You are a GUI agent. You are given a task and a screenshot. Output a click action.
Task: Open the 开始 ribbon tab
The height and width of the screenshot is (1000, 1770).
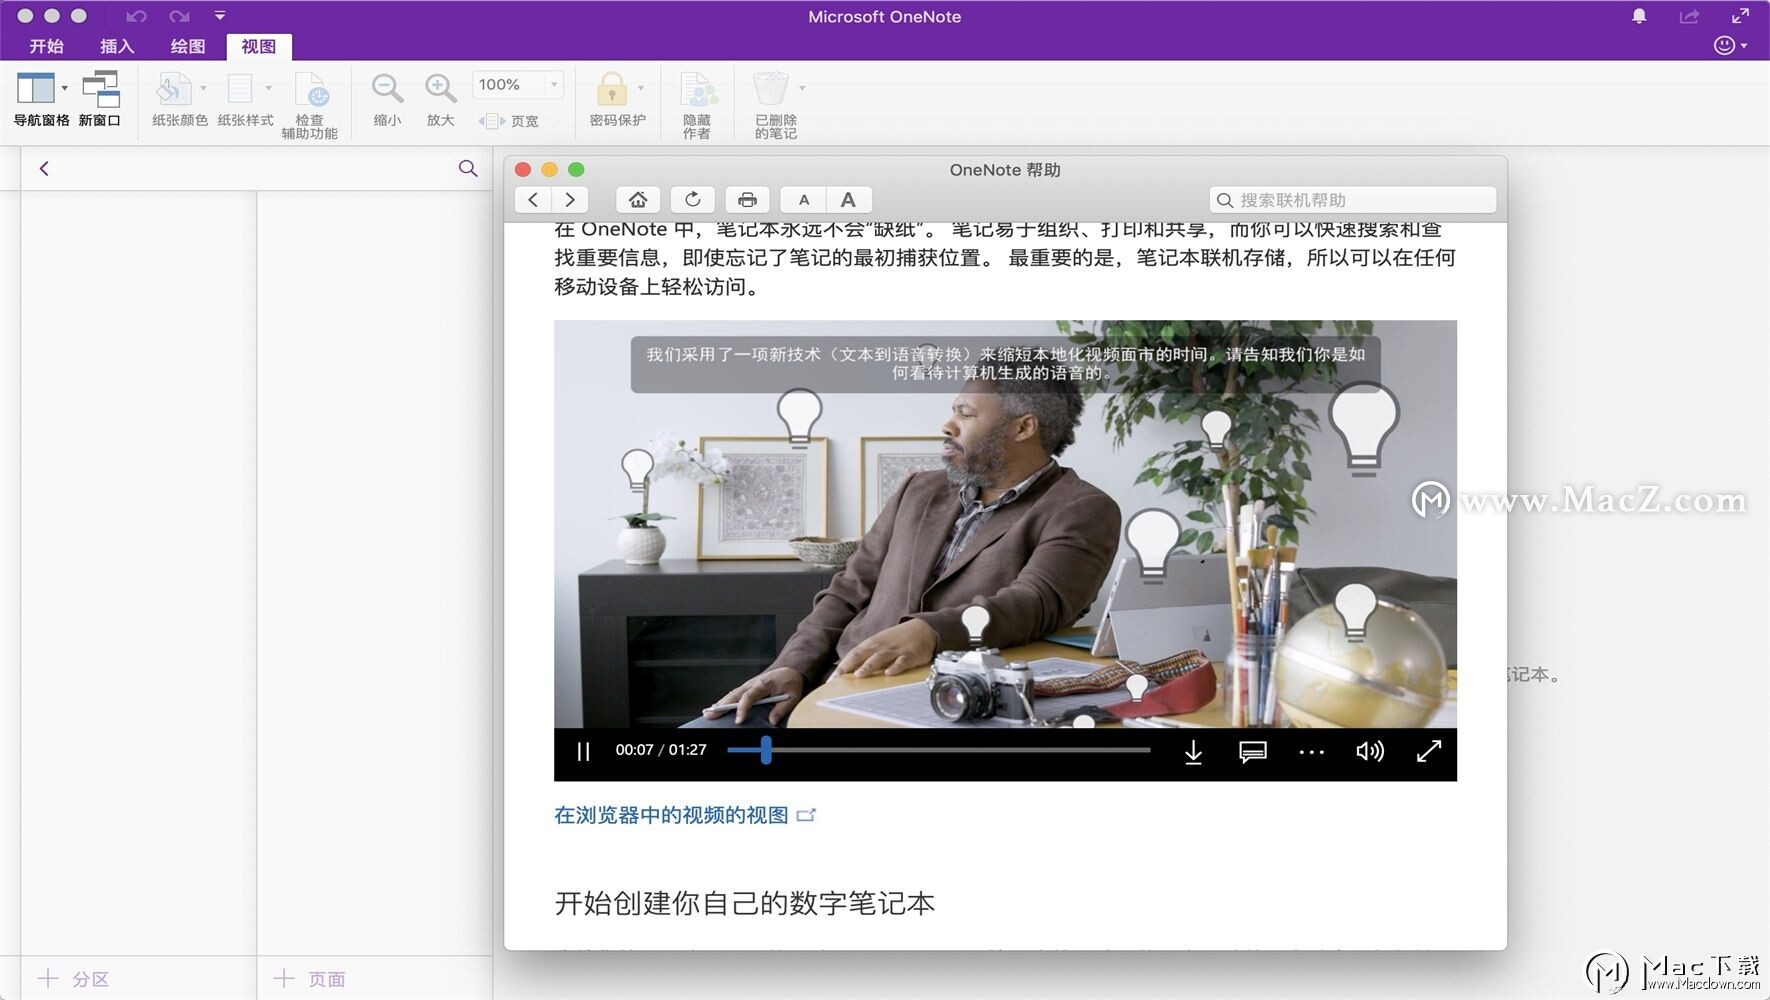pos(46,46)
